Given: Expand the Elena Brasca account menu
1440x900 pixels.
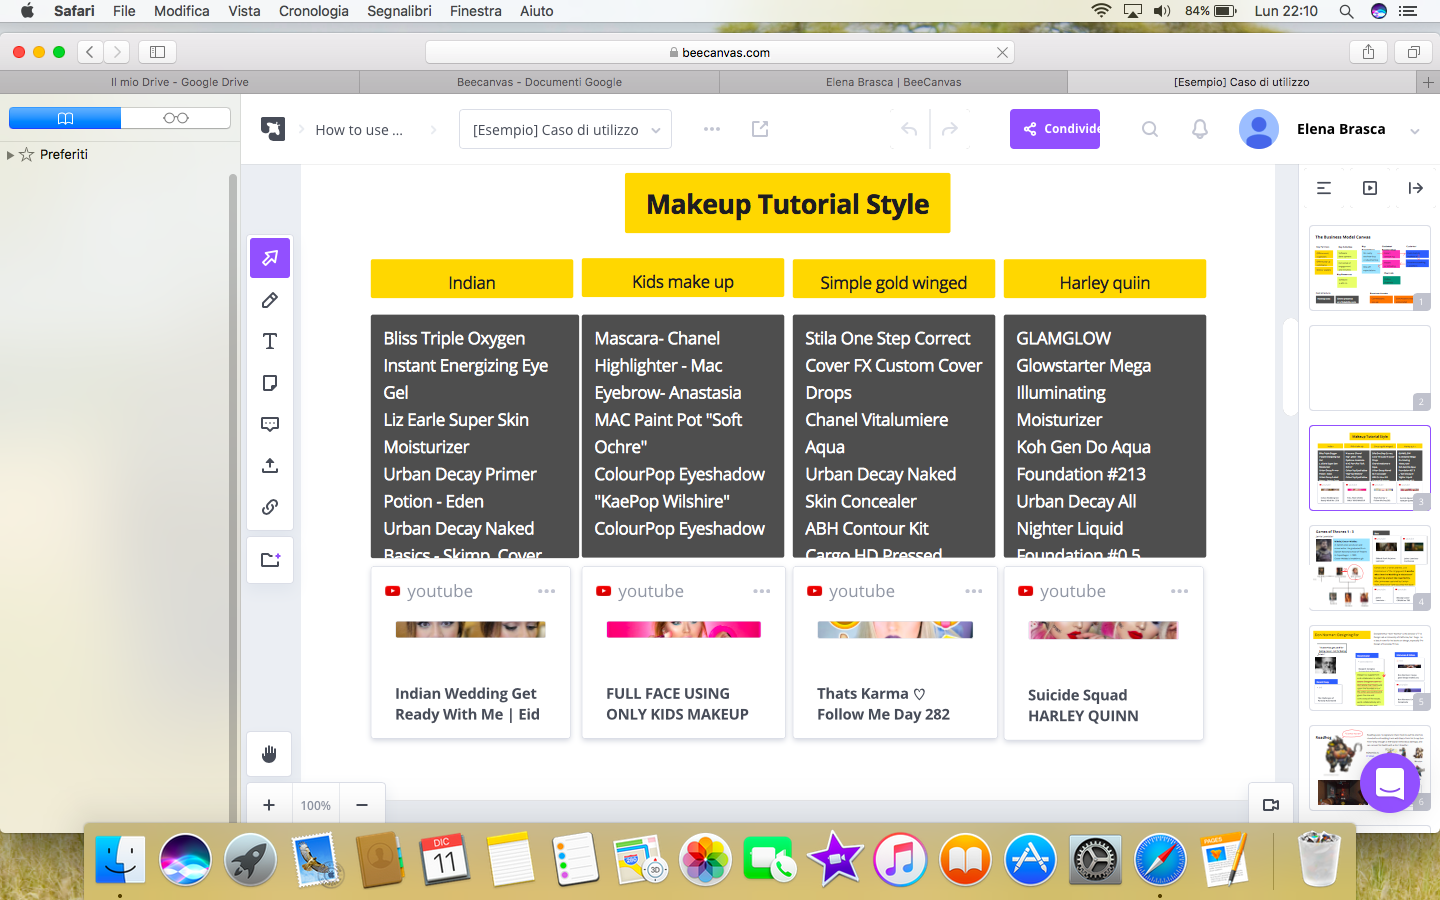Looking at the screenshot, I should tap(1414, 131).
